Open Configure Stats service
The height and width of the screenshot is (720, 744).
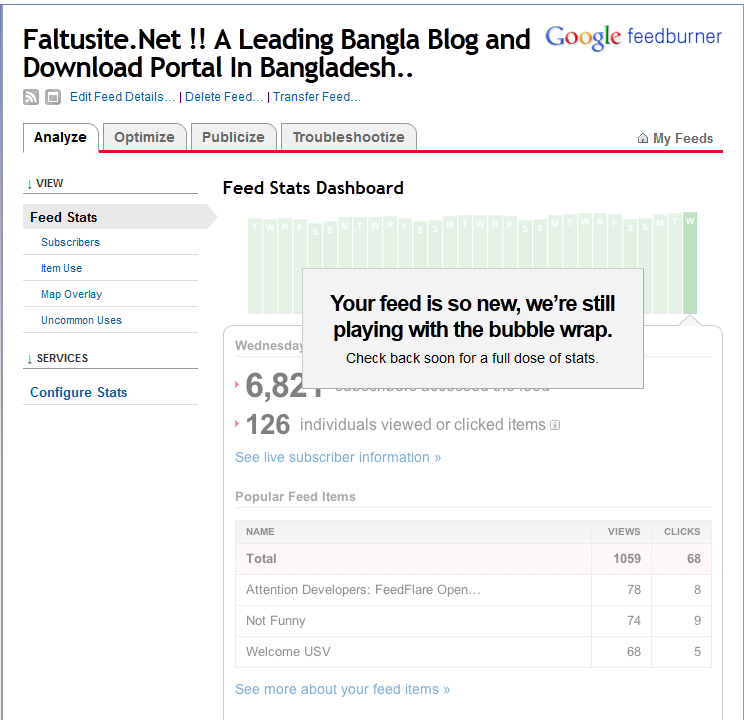[78, 392]
